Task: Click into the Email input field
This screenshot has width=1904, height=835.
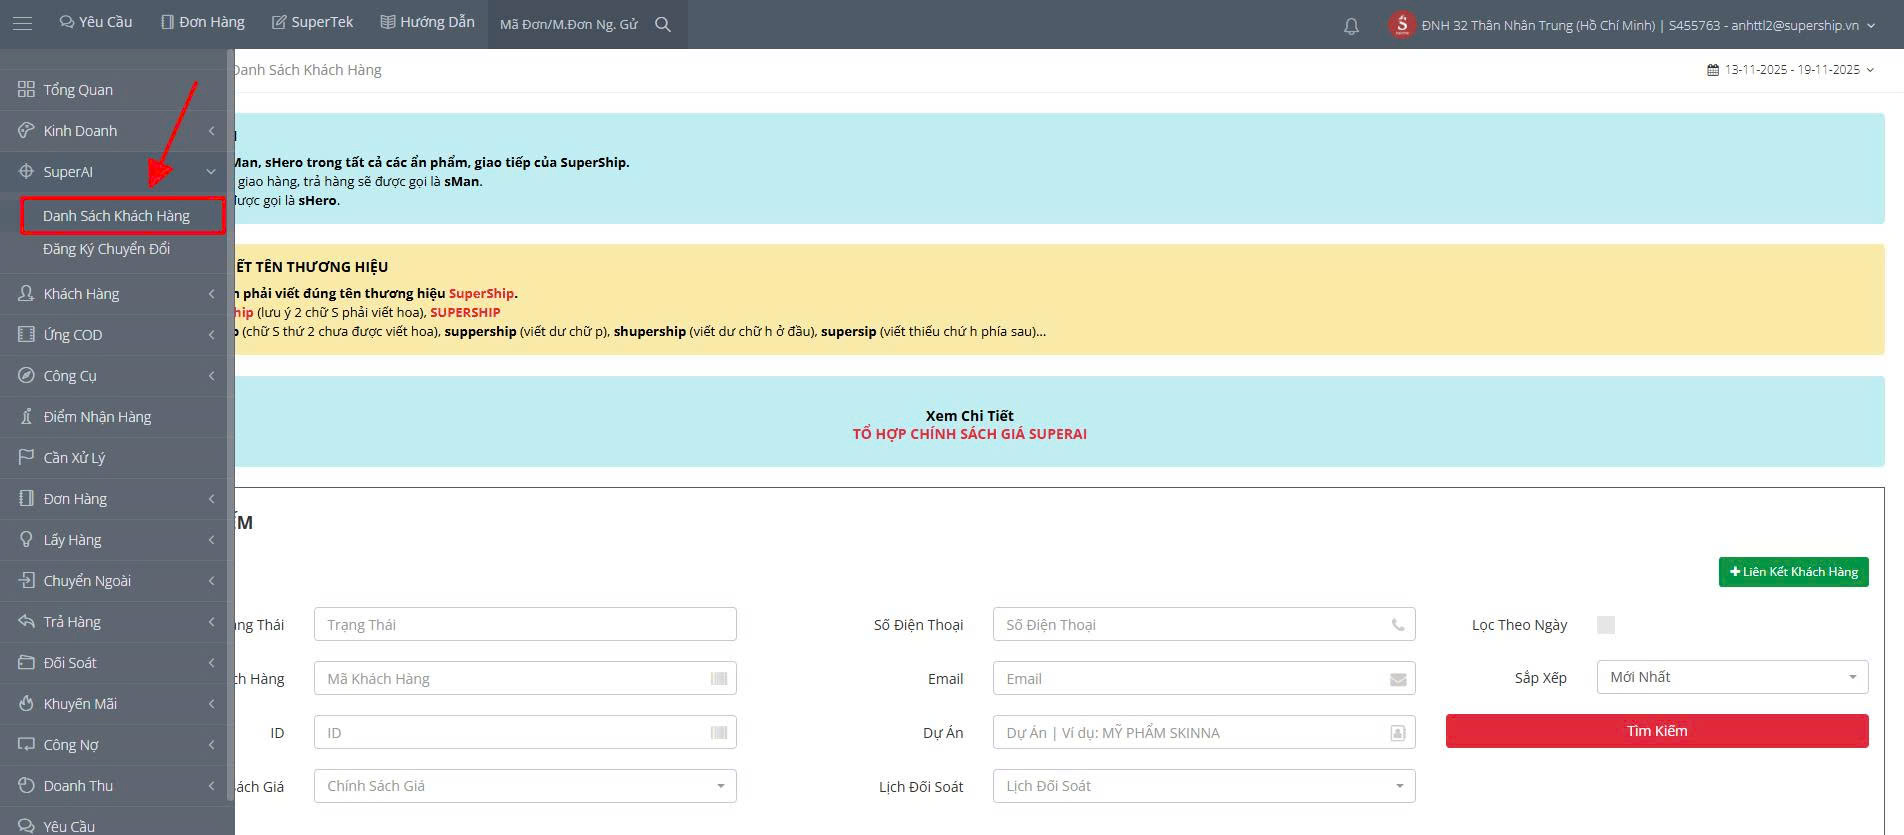Action: [1204, 679]
